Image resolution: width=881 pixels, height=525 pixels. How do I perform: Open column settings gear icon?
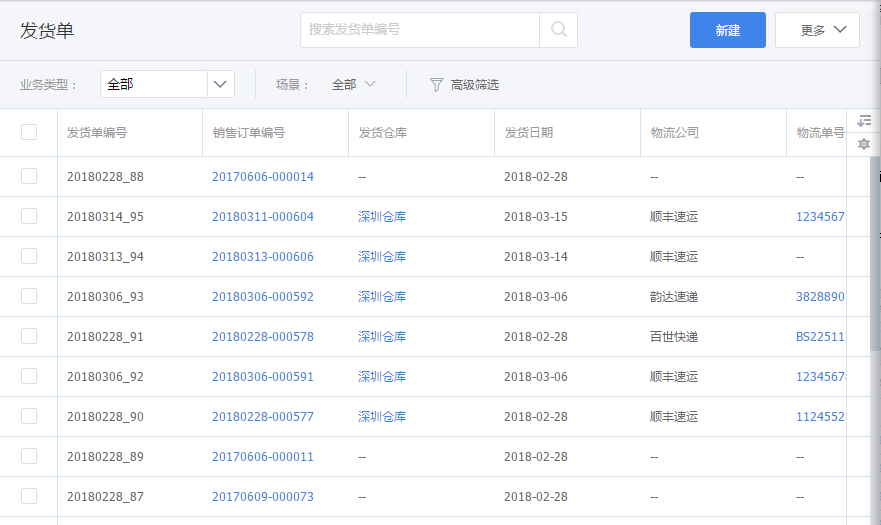point(864,144)
